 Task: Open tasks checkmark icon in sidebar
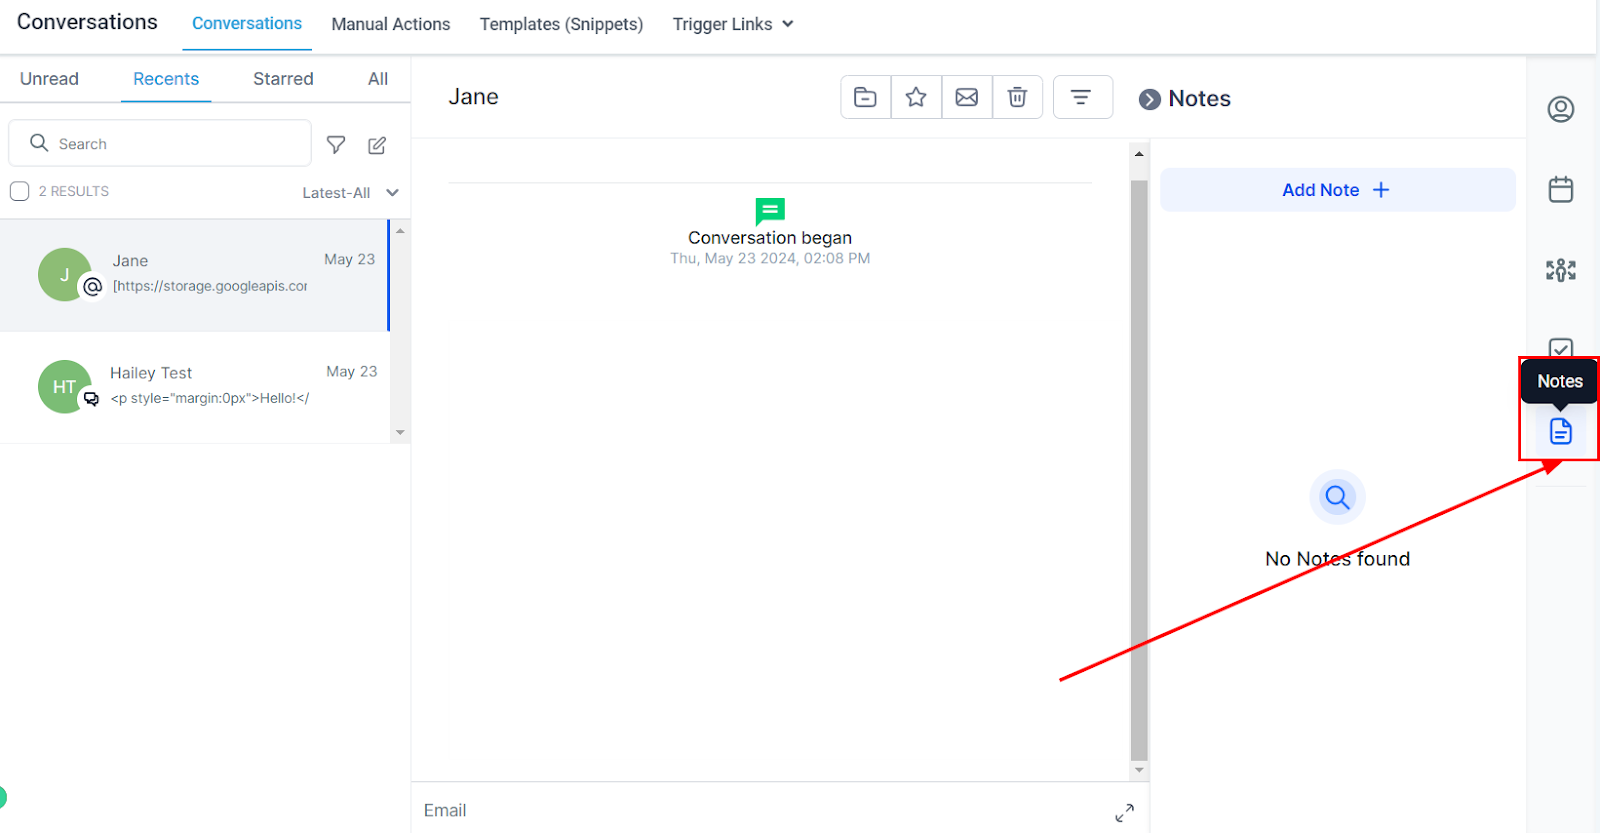[1561, 348]
